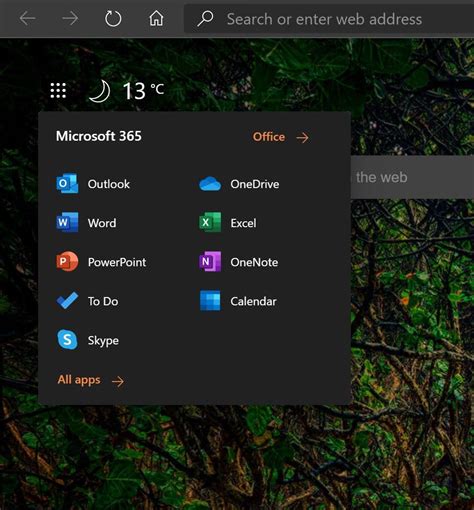Image resolution: width=474 pixels, height=510 pixels.
Task: Open the OneDrive label
Action: pos(255,184)
